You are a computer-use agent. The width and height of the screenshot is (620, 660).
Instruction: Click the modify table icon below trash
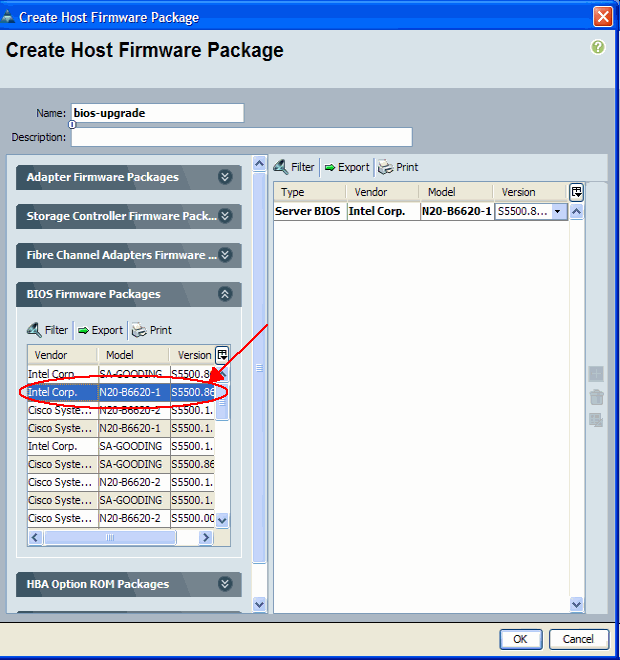pyautogui.click(x=596, y=420)
